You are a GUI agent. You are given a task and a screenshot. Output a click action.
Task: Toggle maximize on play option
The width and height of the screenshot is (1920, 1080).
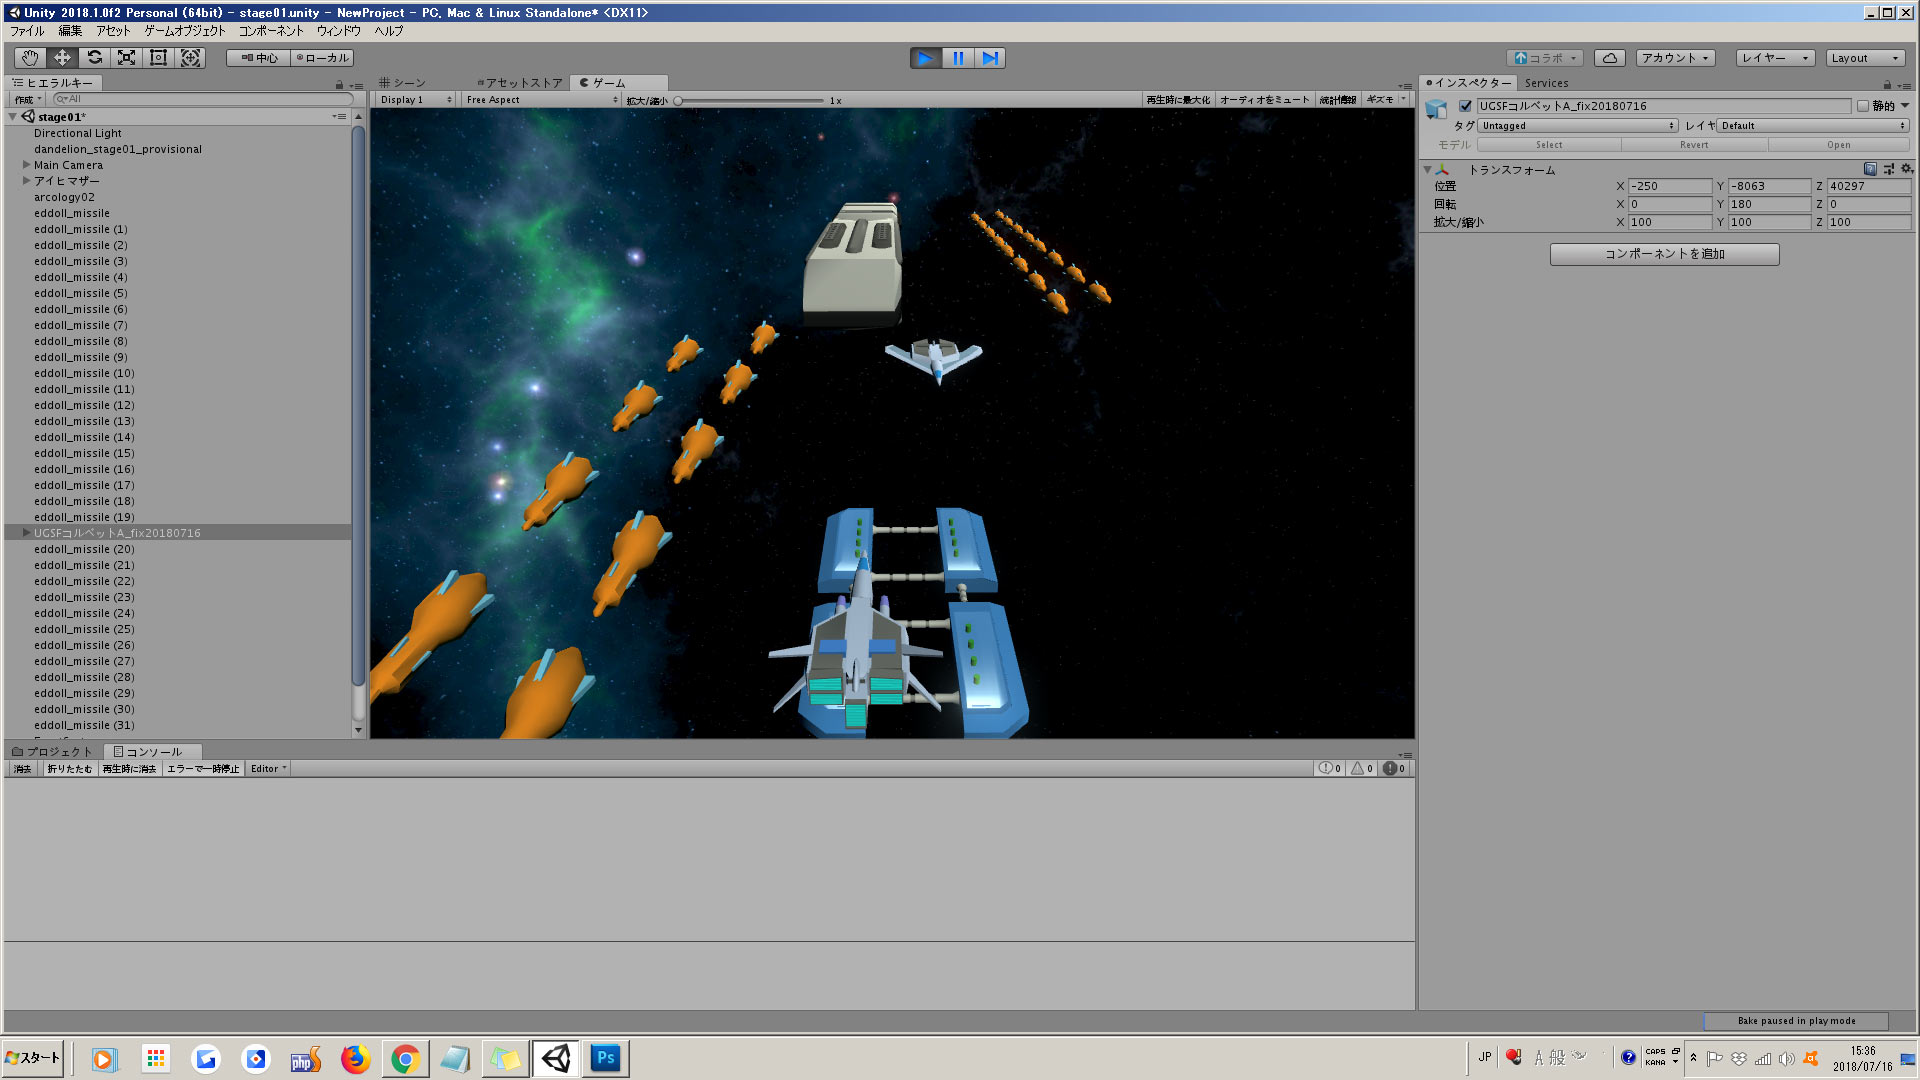click(1178, 100)
